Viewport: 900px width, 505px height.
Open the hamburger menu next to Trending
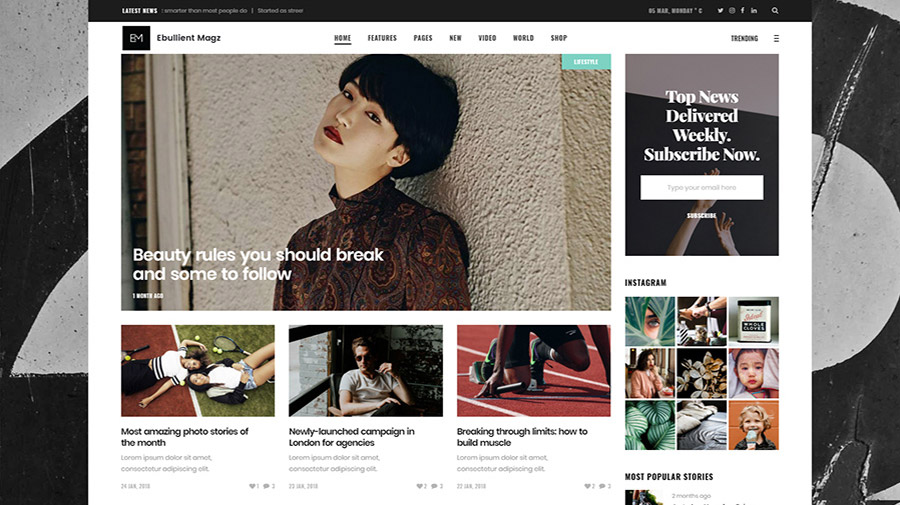click(x=776, y=38)
